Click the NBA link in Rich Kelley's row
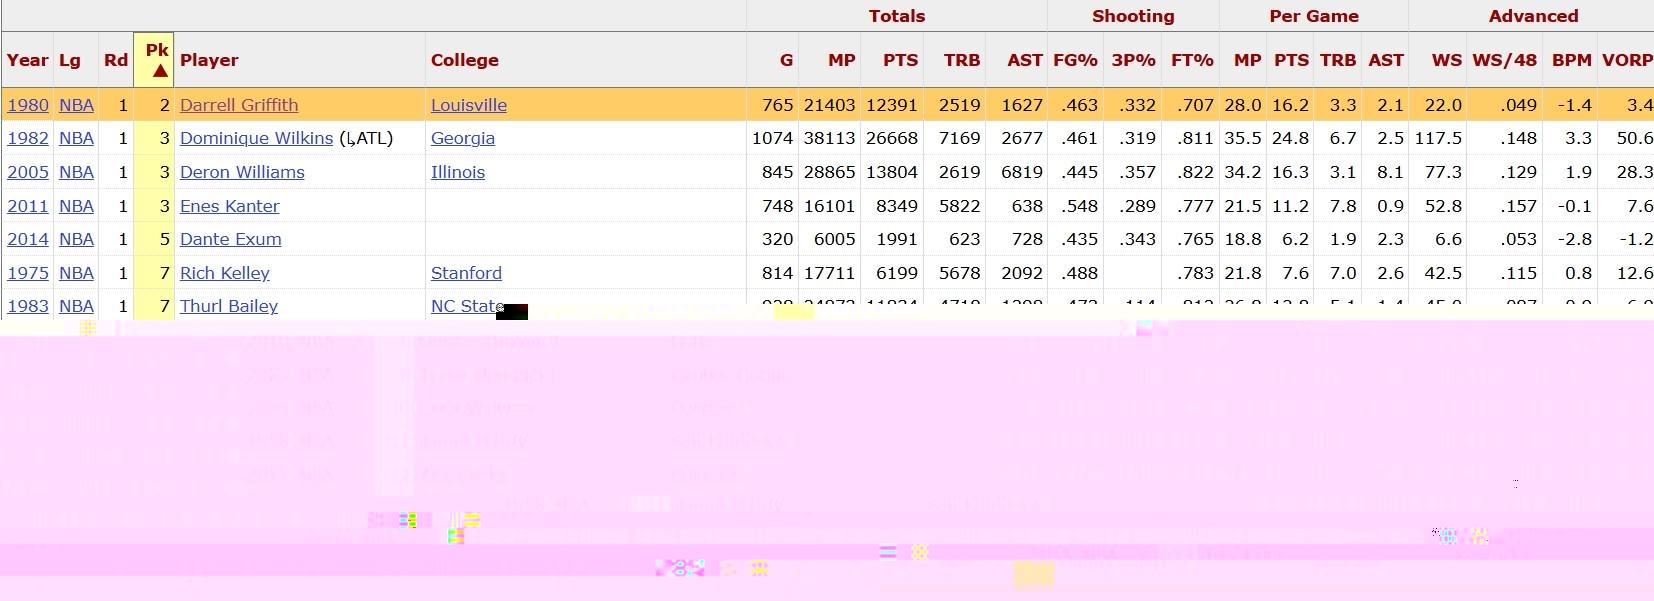1654x601 pixels. (76, 273)
